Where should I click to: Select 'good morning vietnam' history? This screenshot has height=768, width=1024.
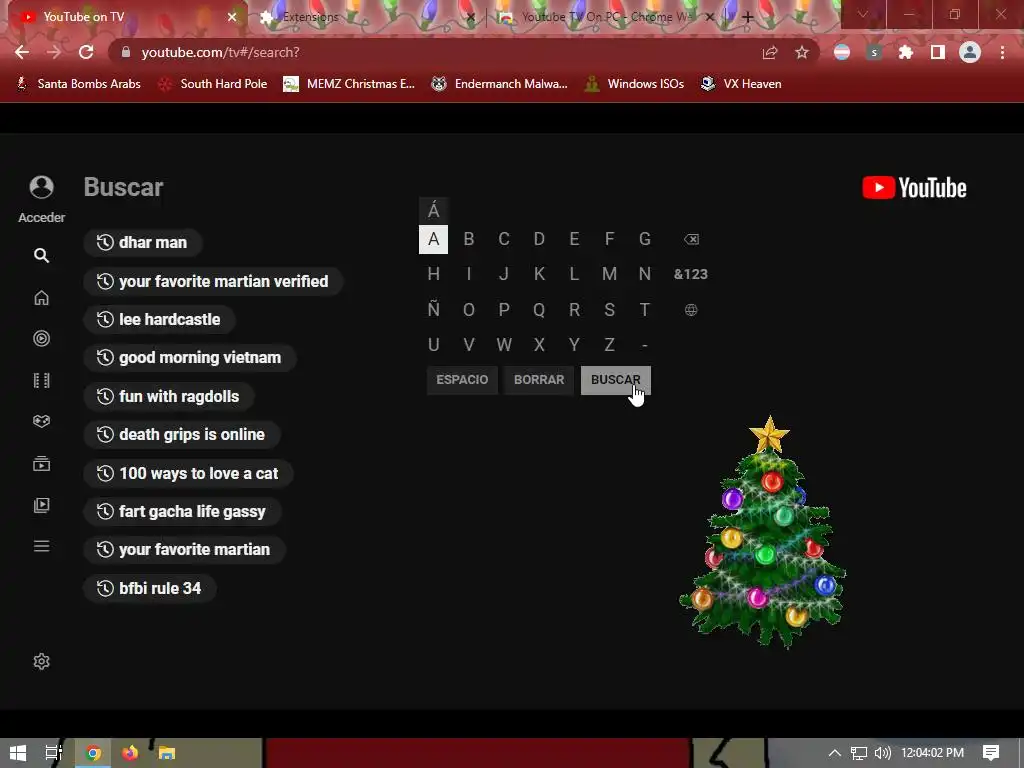pyautogui.click(x=189, y=357)
